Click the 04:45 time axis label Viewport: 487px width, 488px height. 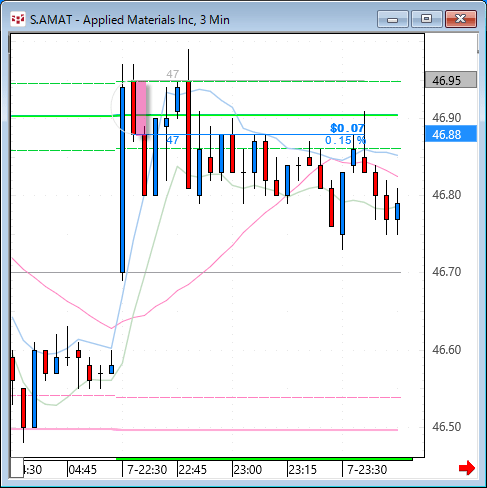[83, 470]
